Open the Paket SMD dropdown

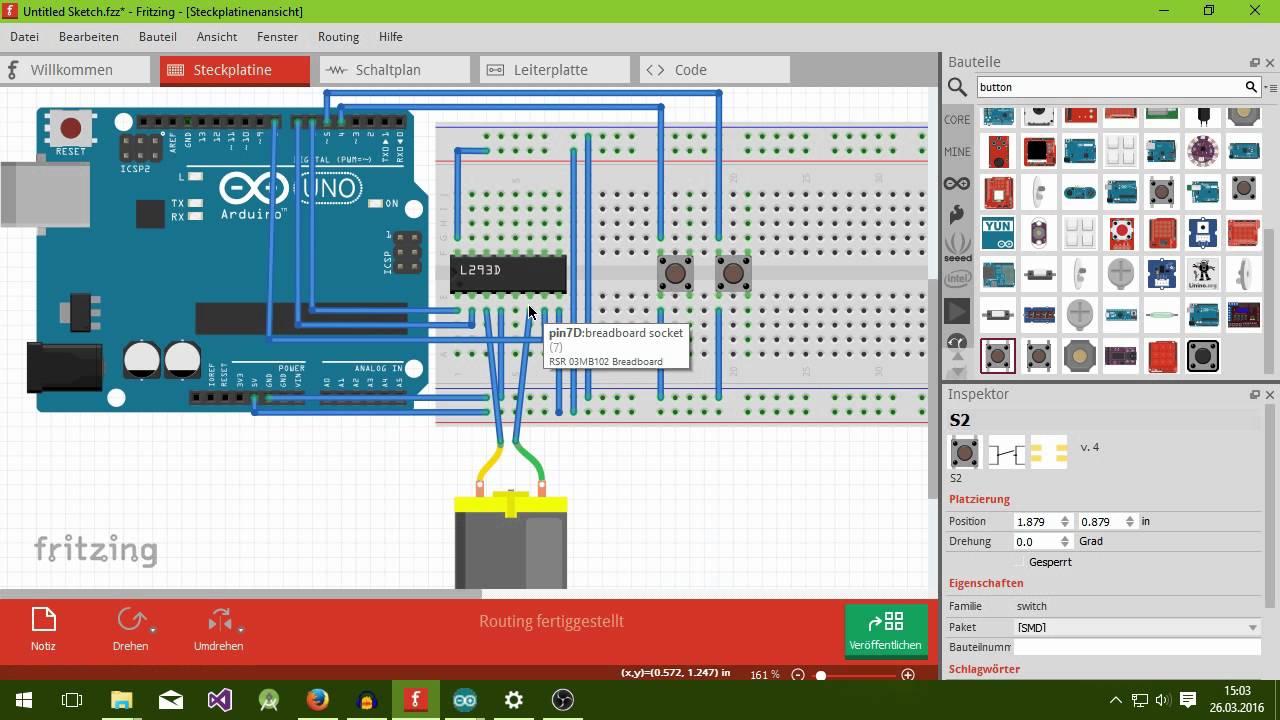pos(1137,627)
